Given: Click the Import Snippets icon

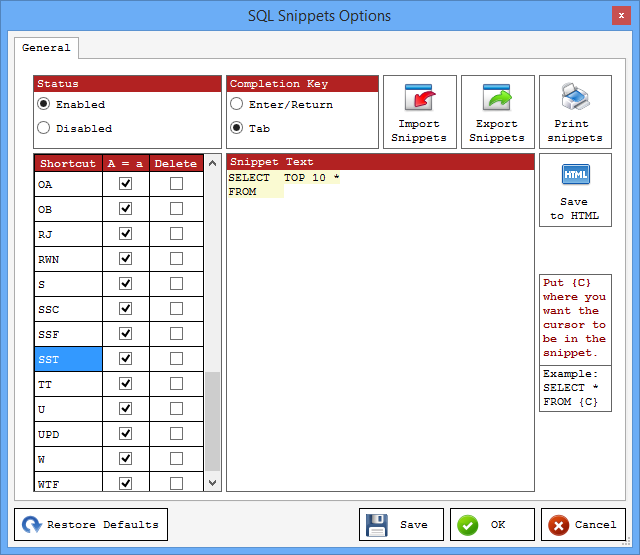Looking at the screenshot, I should click(x=419, y=97).
